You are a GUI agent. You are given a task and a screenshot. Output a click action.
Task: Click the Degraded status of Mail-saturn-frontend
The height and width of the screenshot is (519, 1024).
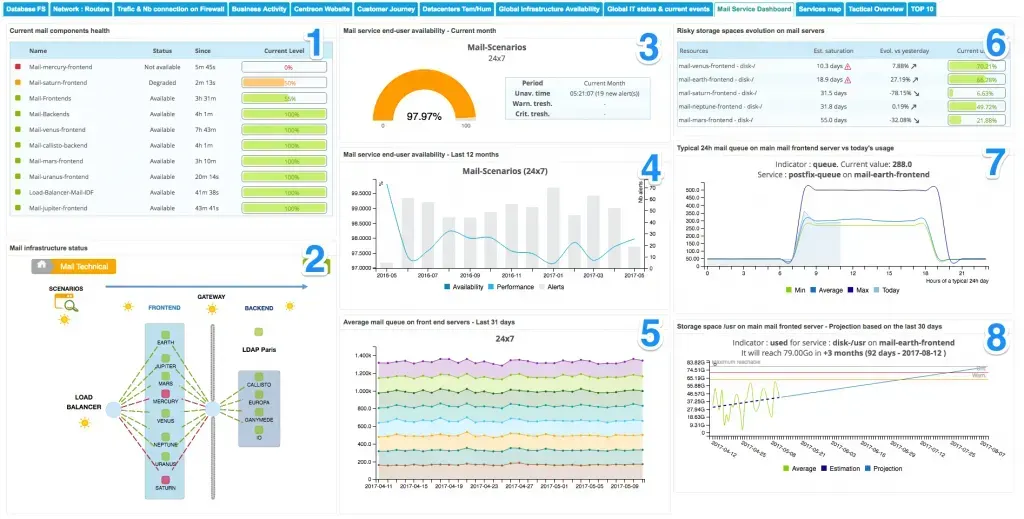click(x=162, y=83)
